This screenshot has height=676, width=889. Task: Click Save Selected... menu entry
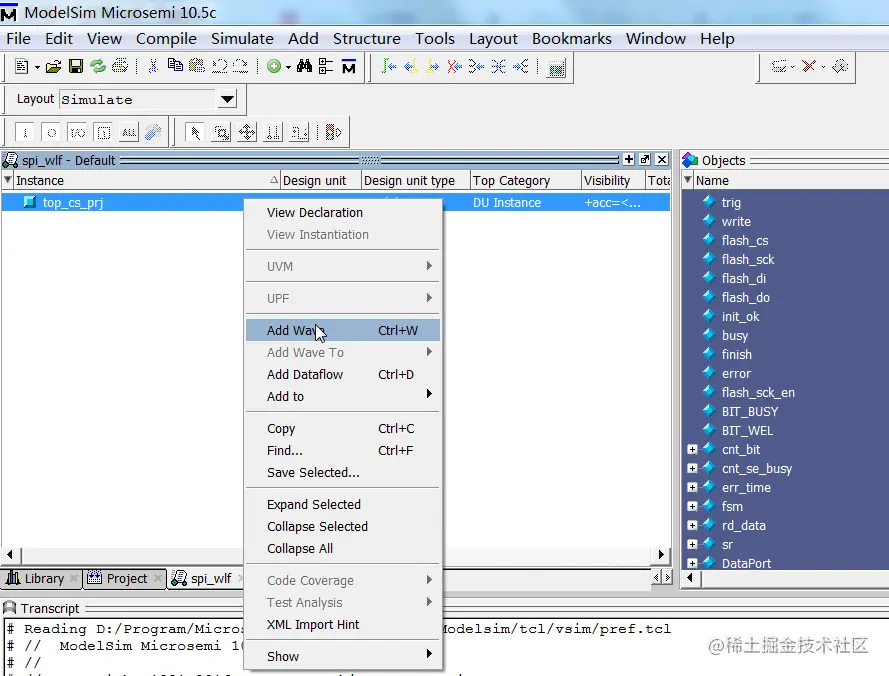(x=342, y=472)
